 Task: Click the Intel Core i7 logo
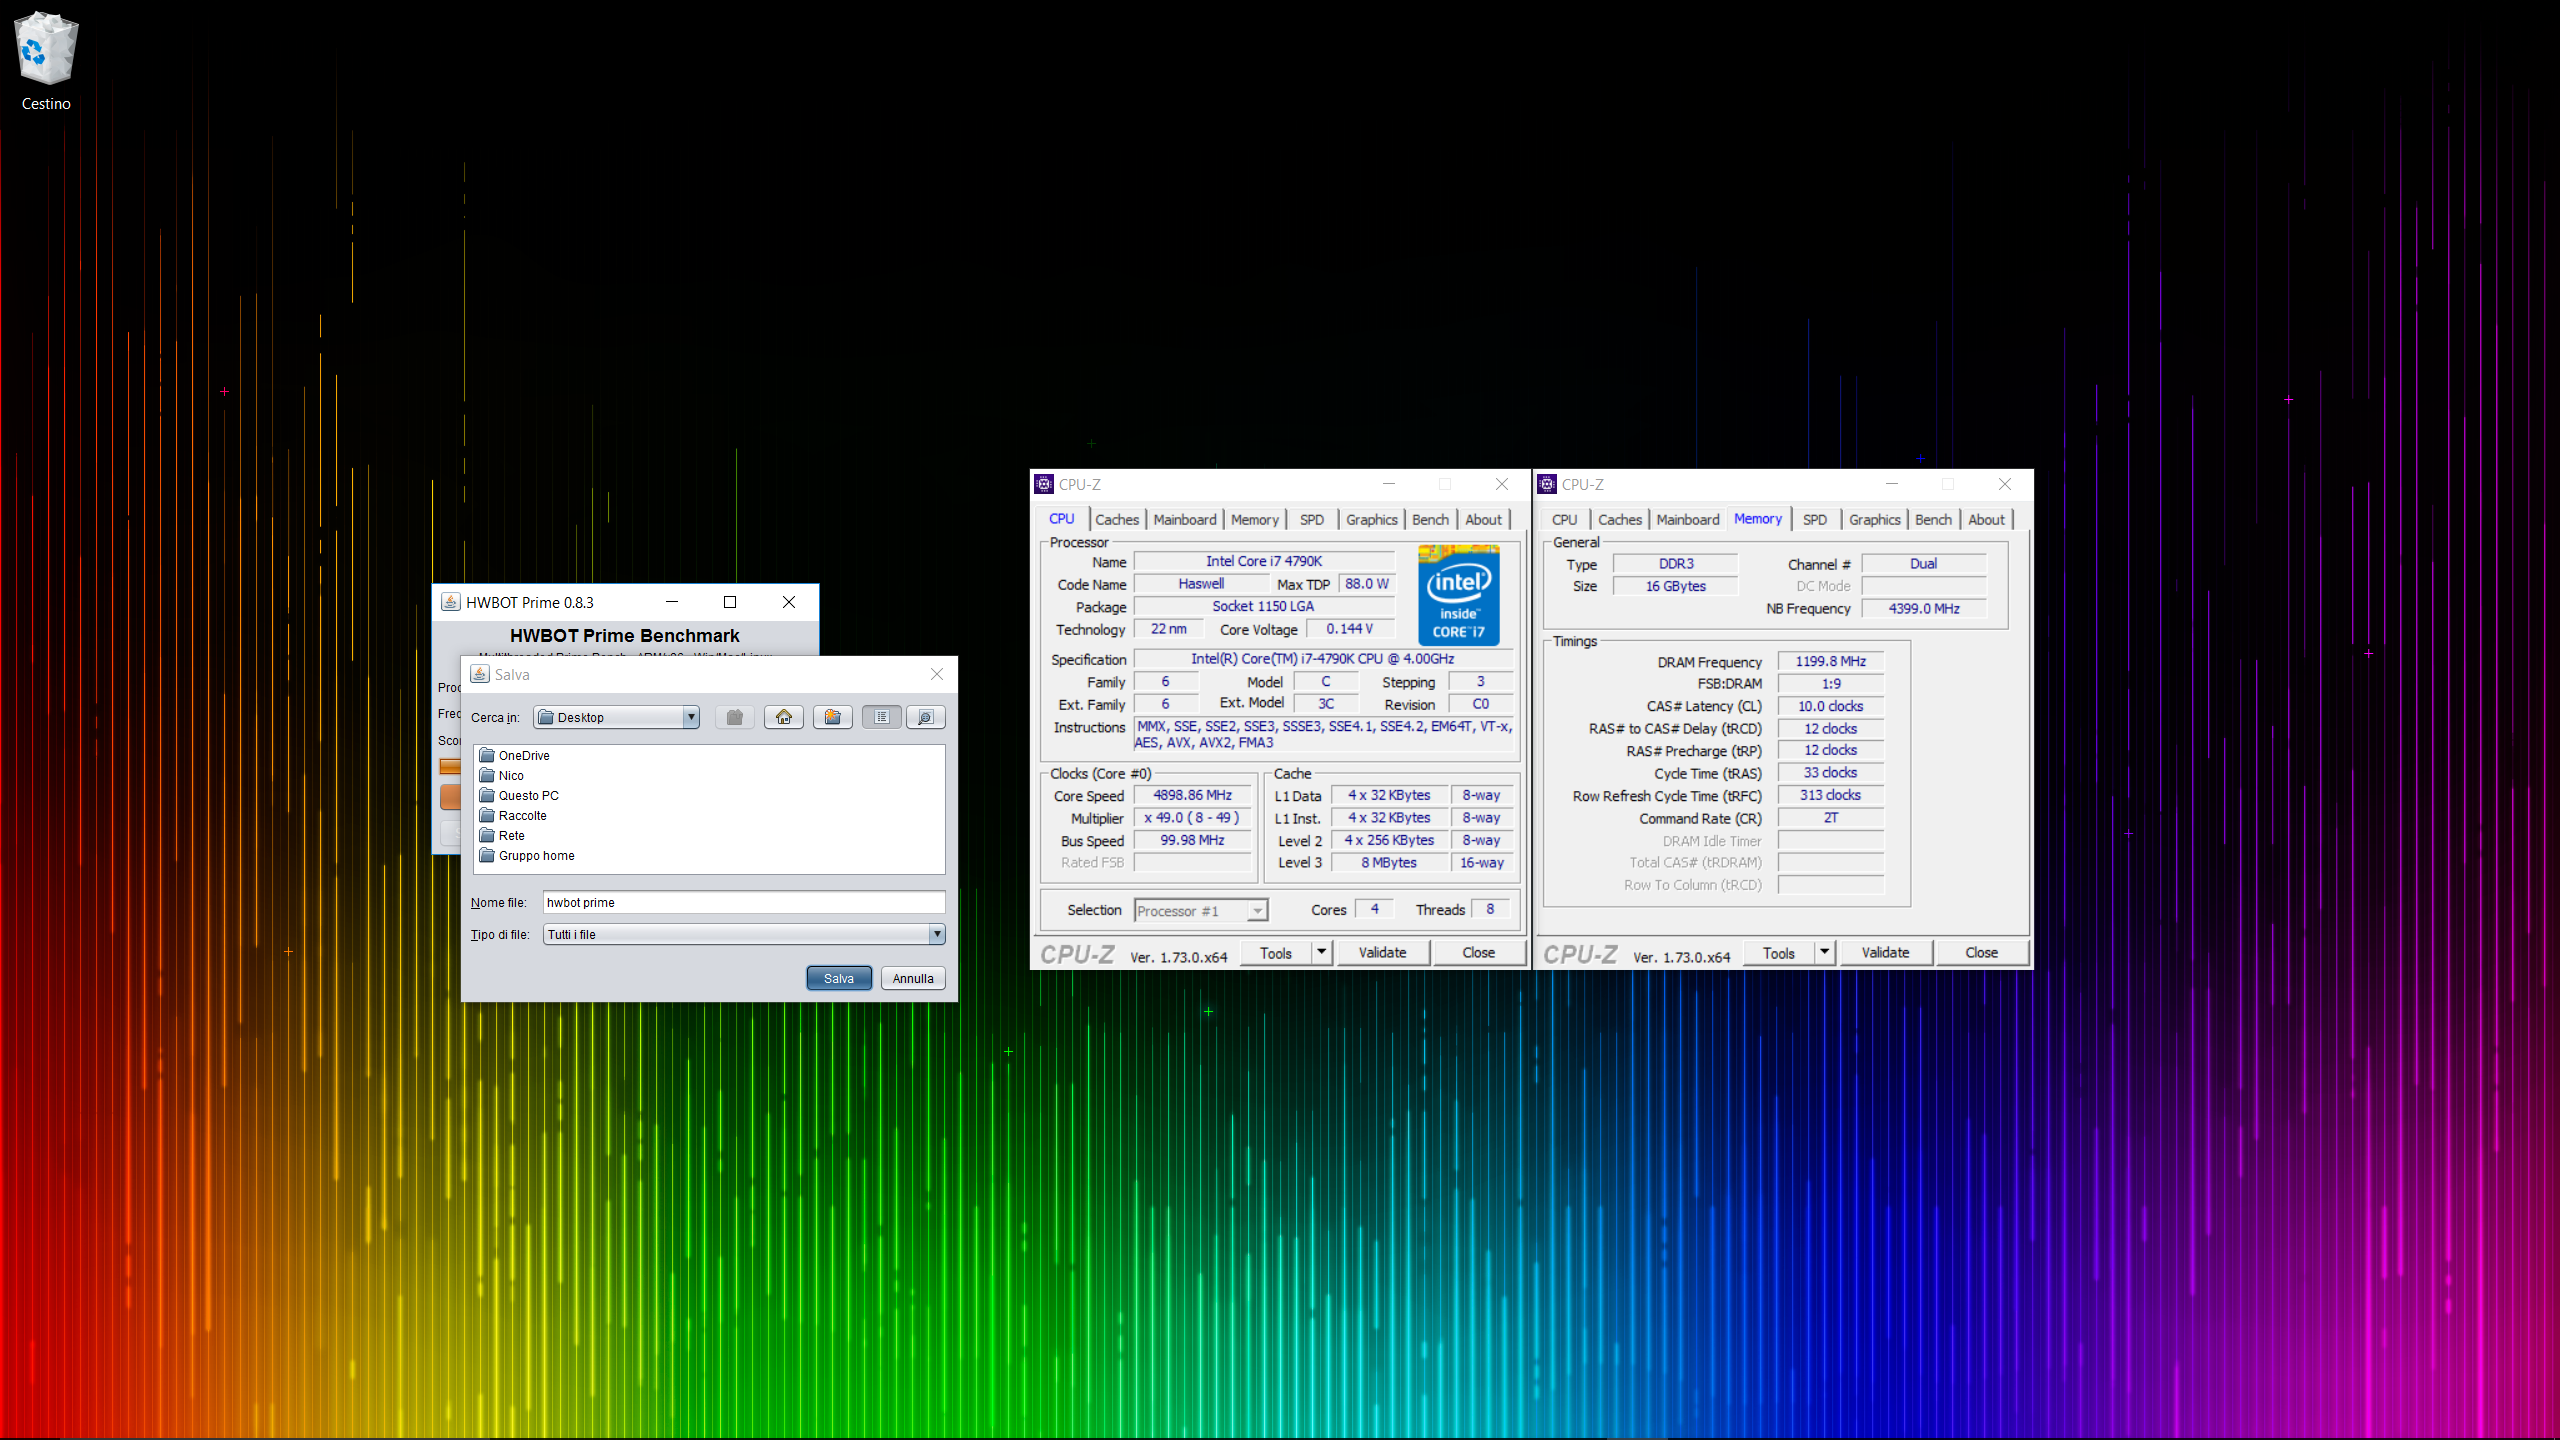pyautogui.click(x=1459, y=595)
